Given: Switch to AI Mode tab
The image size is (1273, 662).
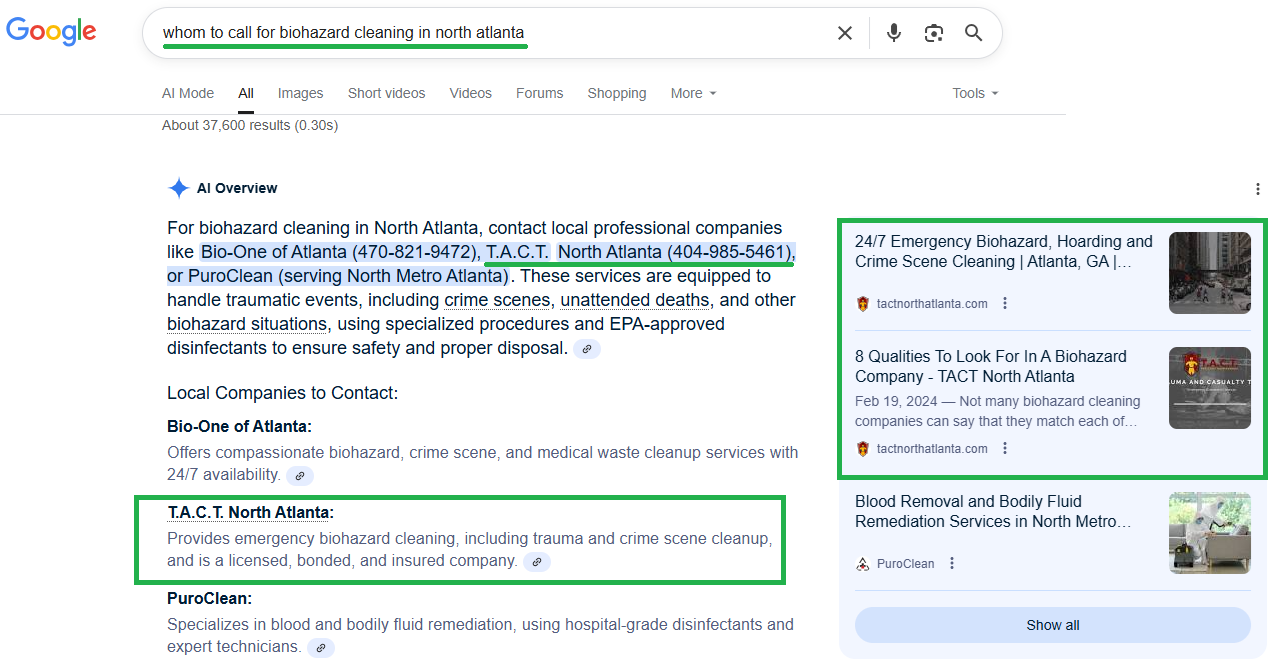Looking at the screenshot, I should click(188, 93).
